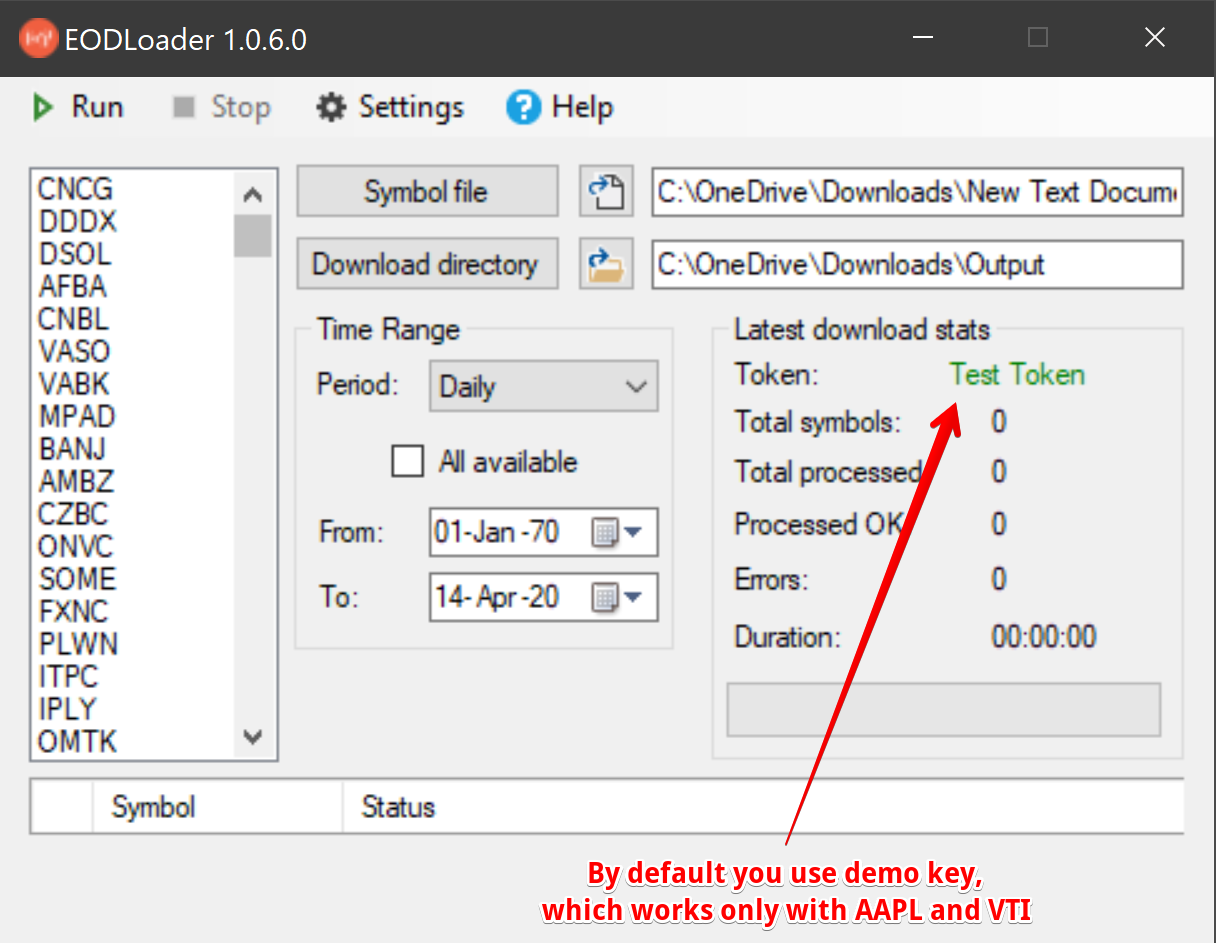Select ITPC in the symbol list
The height and width of the screenshot is (943, 1216).
(x=69, y=676)
